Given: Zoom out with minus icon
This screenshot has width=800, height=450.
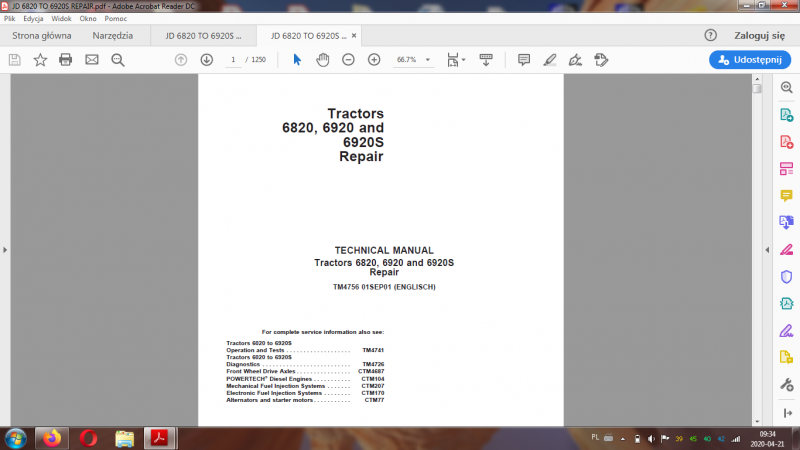Looking at the screenshot, I should (x=348, y=60).
